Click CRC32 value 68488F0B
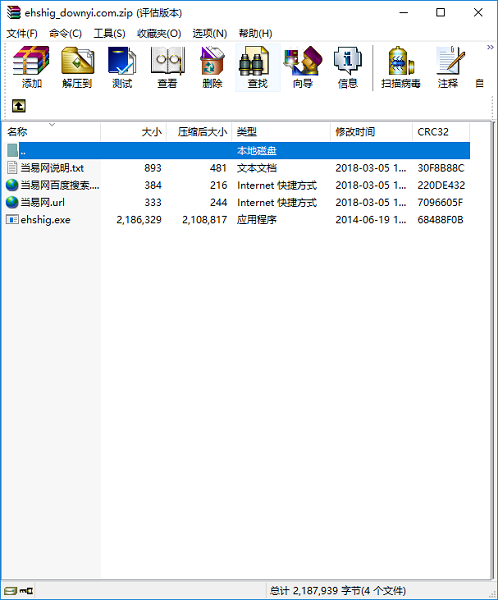Image resolution: width=498 pixels, height=600 pixels. [x=440, y=220]
